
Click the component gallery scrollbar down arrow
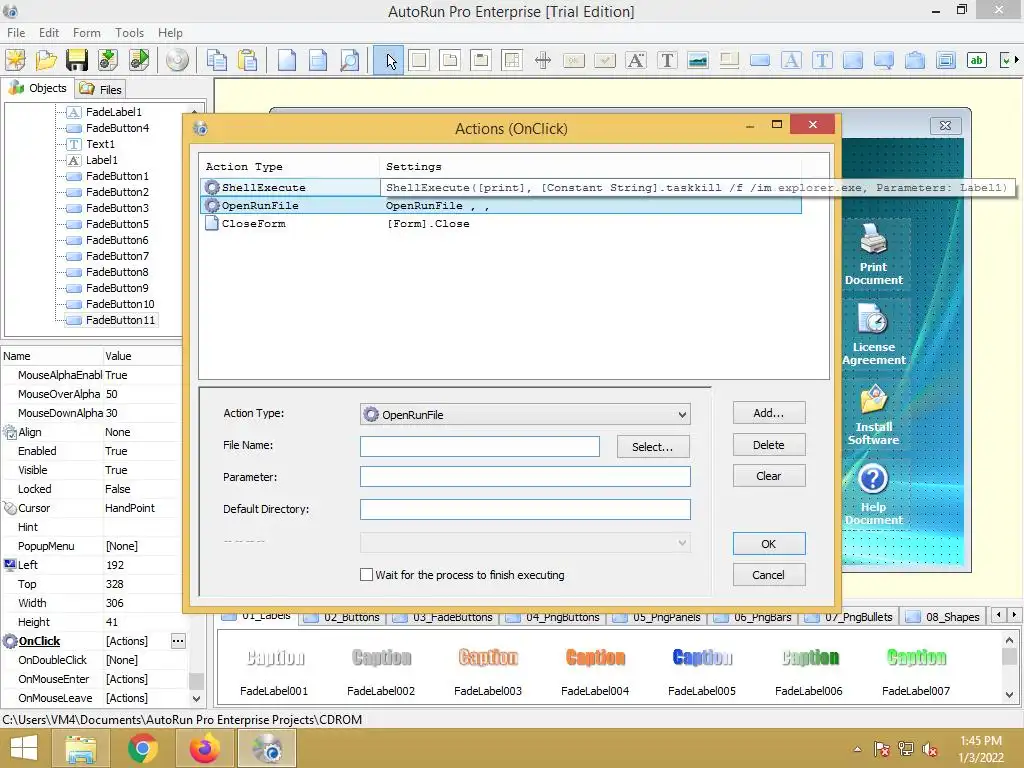tap(1010, 694)
